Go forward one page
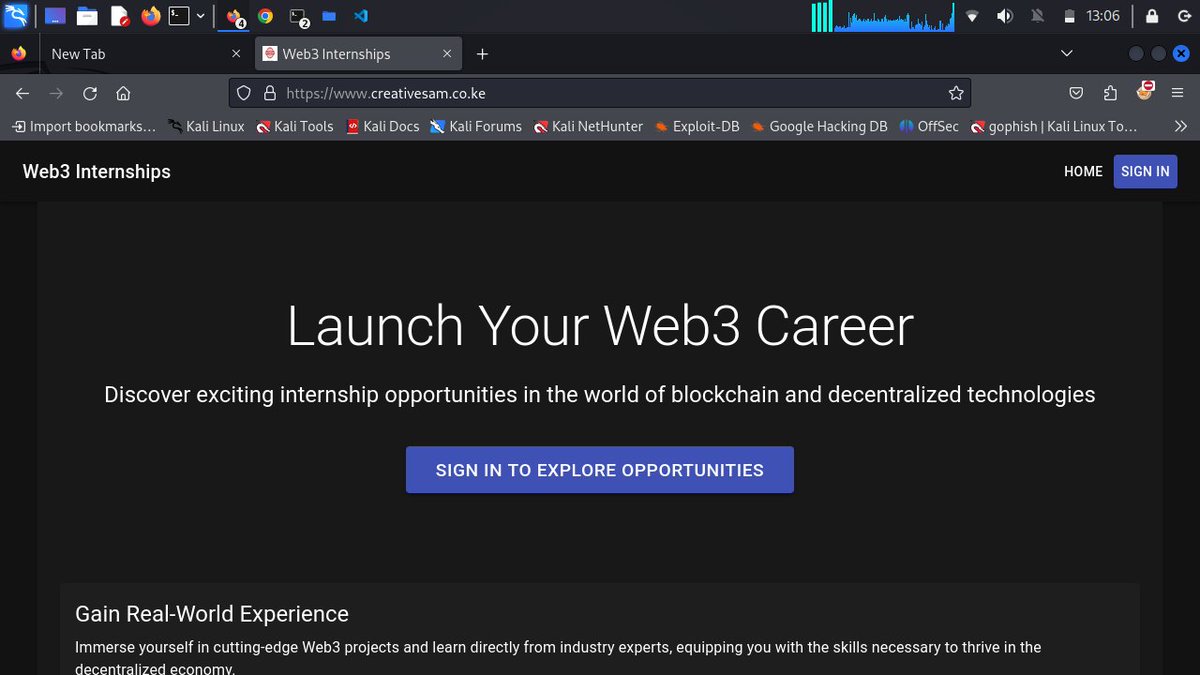 56,93
